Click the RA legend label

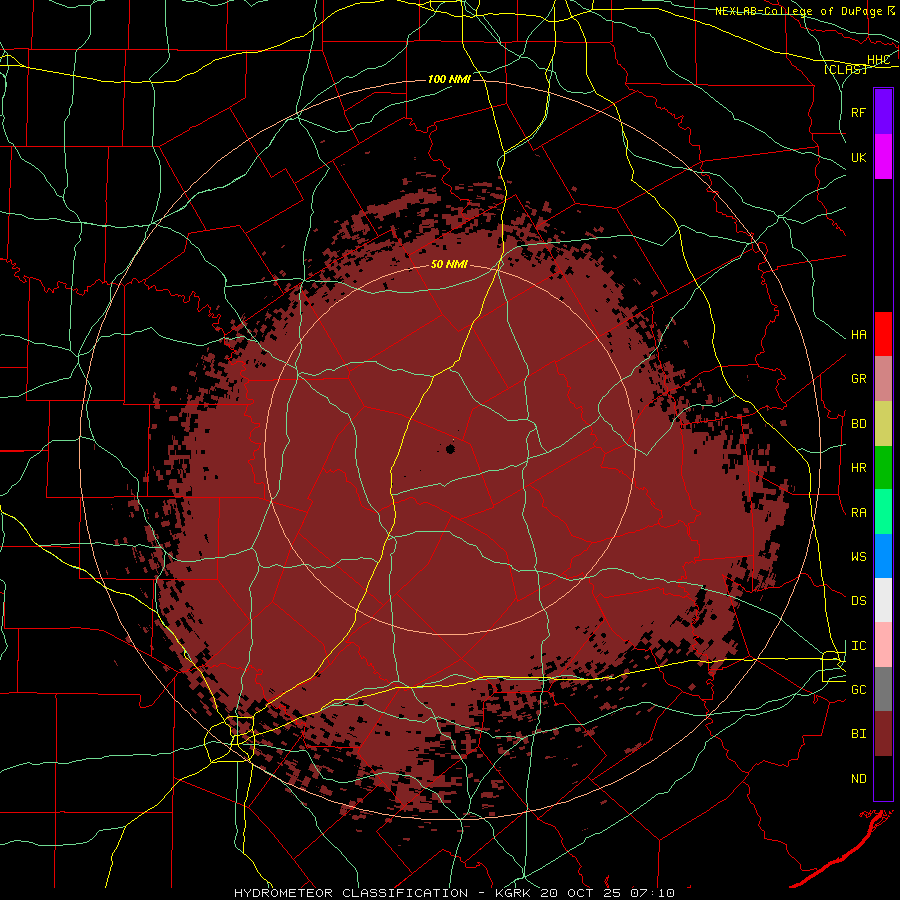tap(858, 513)
